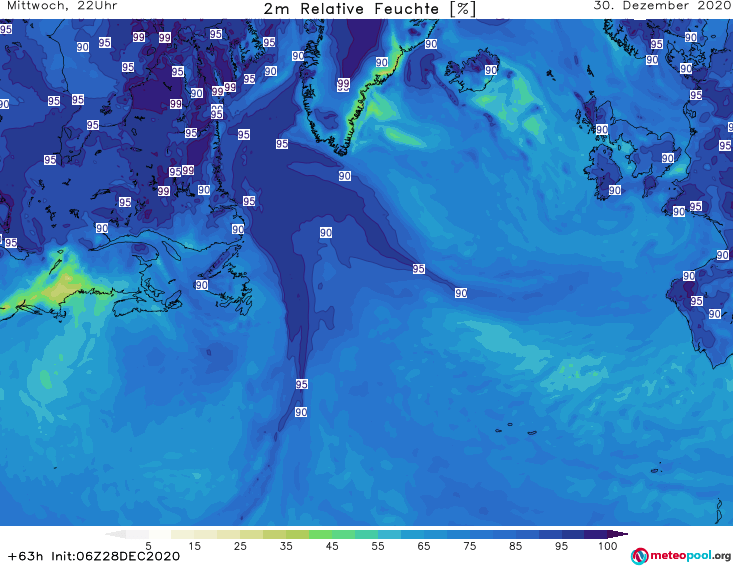Click the 90 contour label on Iceland
This screenshot has height=566, width=733.
coord(491,70)
